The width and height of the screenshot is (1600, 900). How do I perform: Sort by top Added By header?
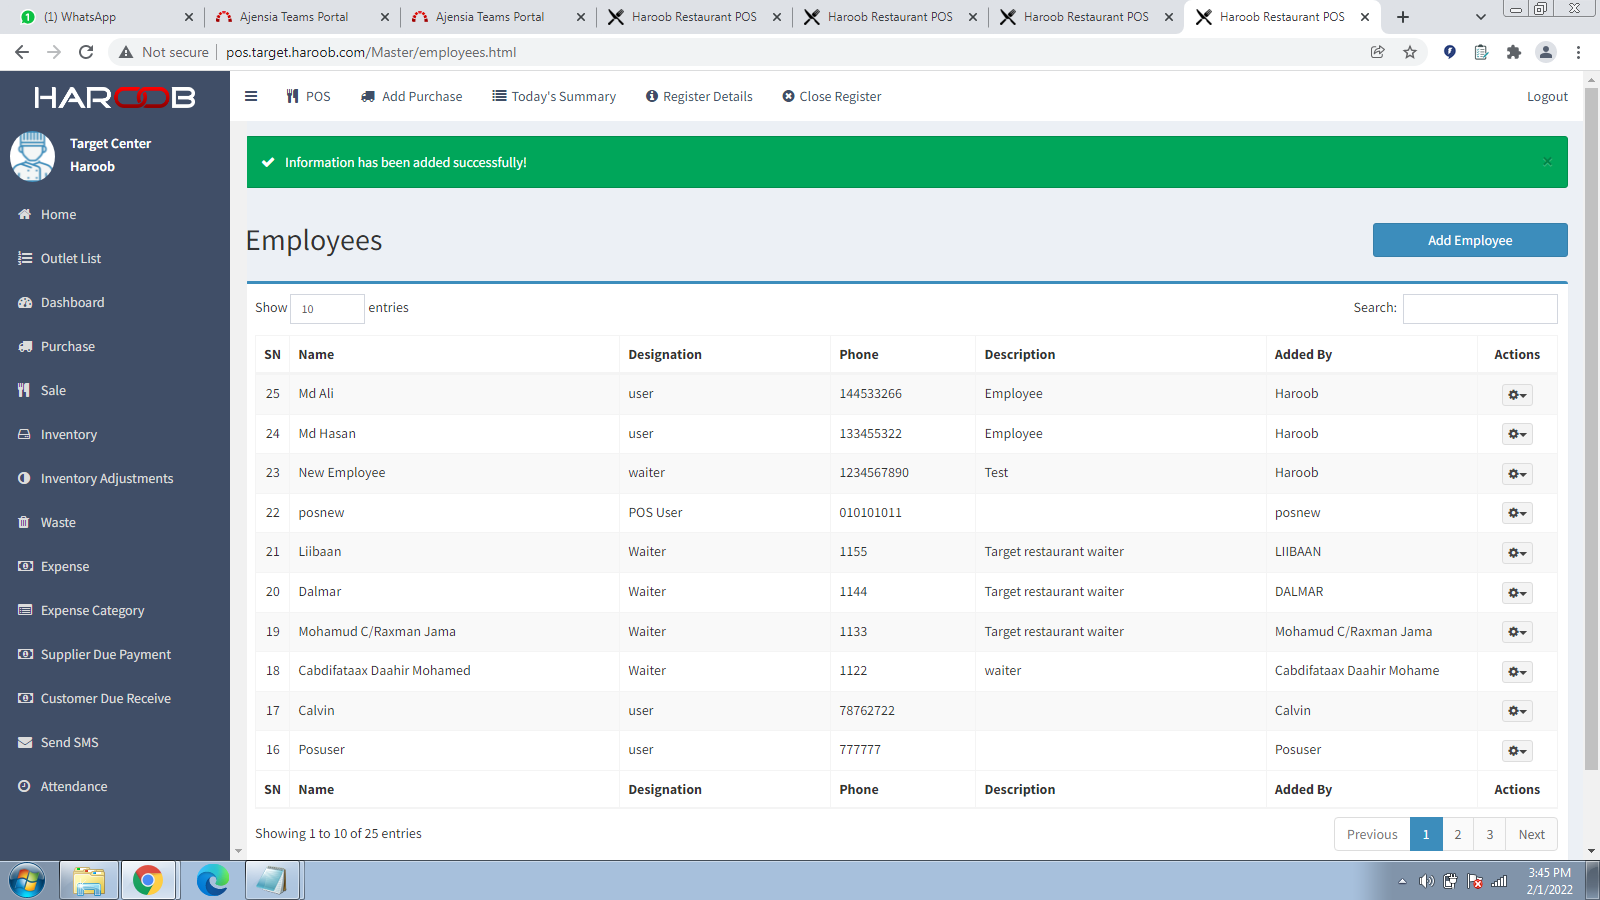[1372, 354]
